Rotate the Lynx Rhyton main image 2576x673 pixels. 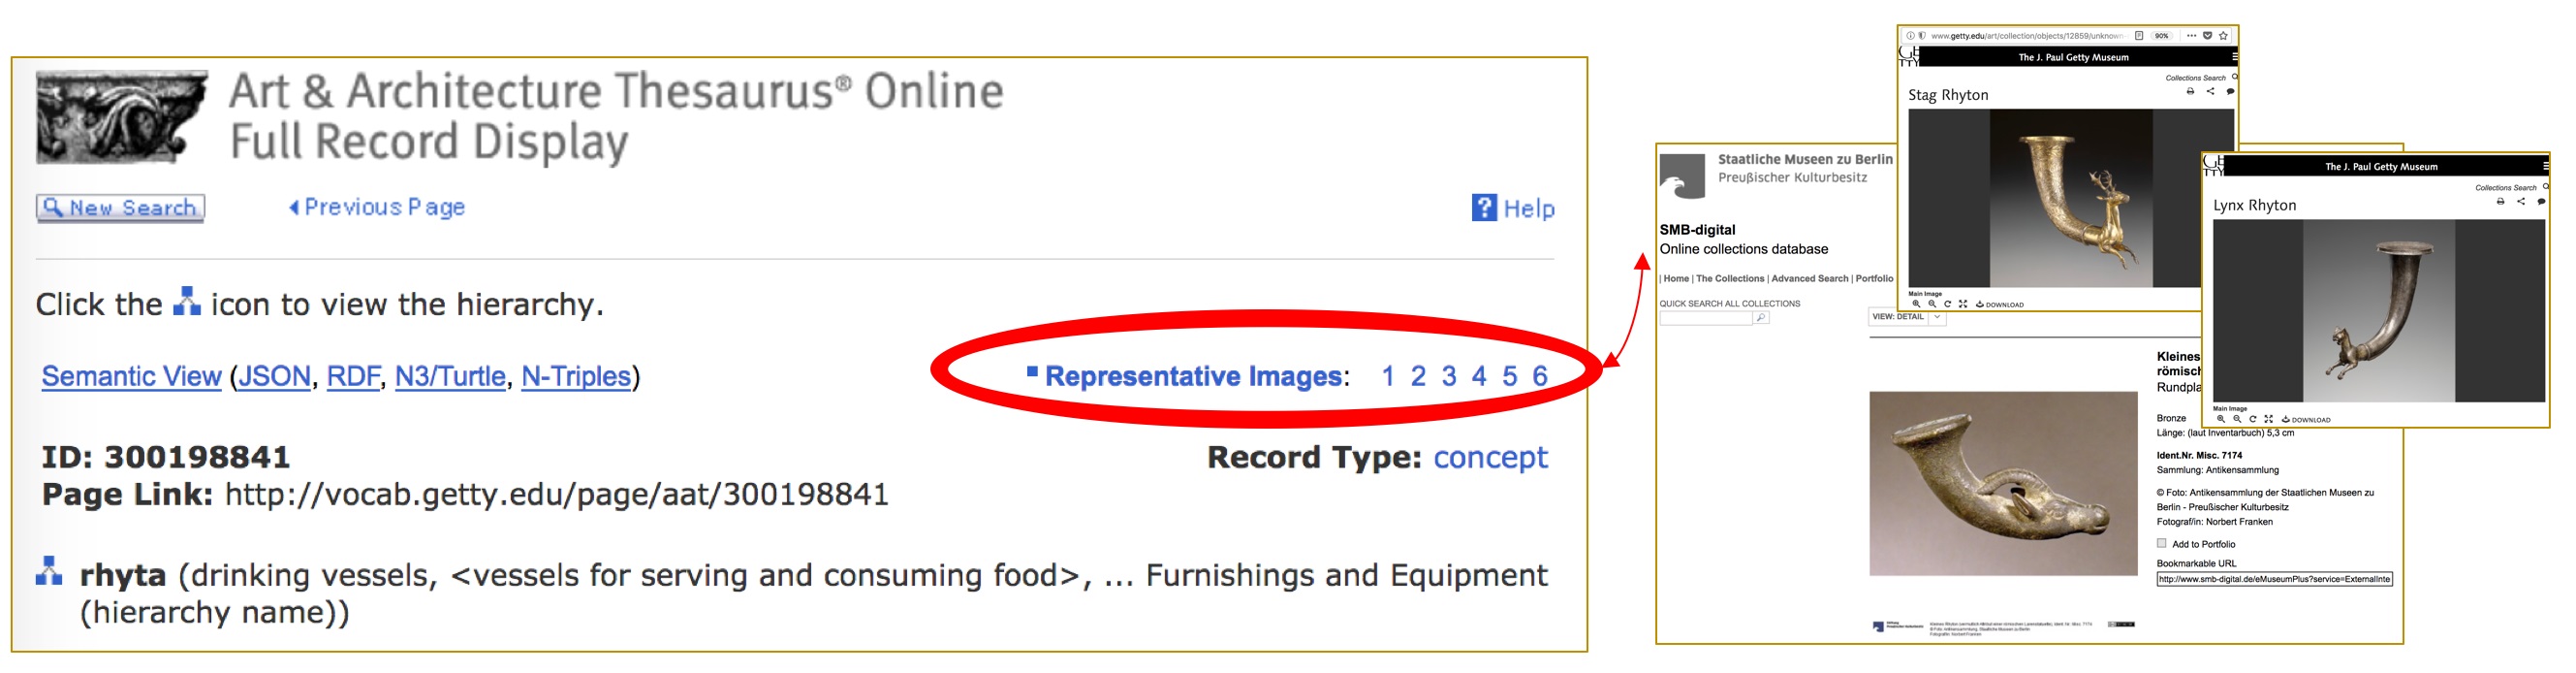point(2253,419)
